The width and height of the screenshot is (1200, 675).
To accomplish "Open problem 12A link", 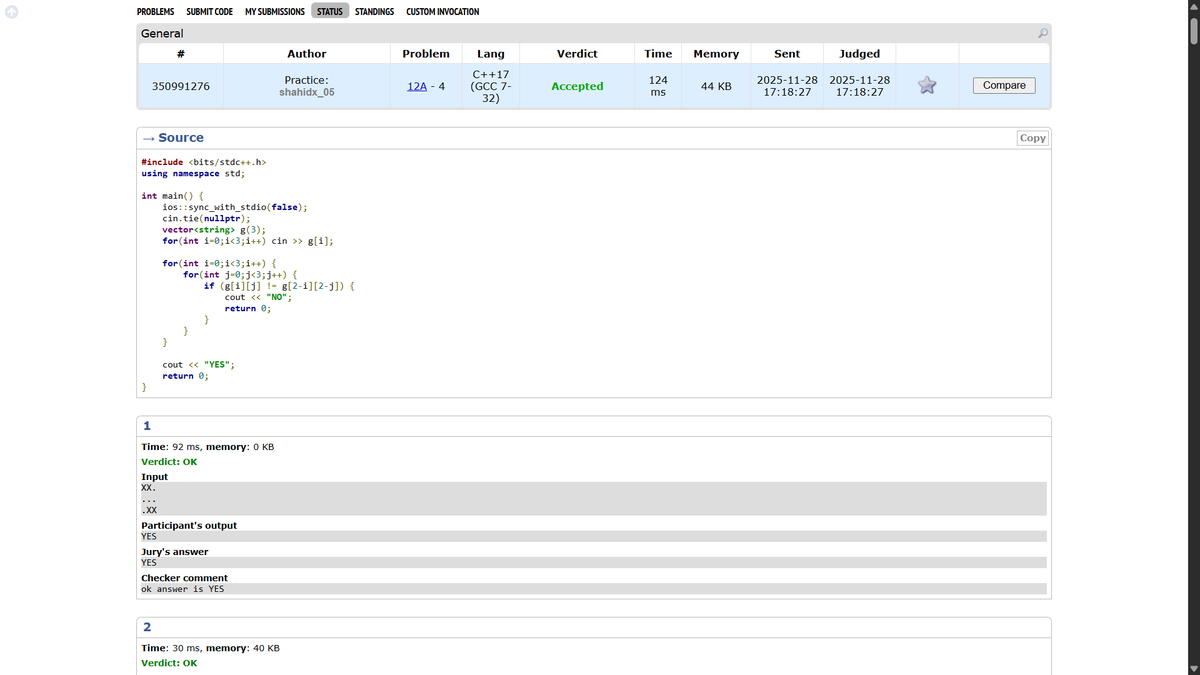I will point(419,86).
